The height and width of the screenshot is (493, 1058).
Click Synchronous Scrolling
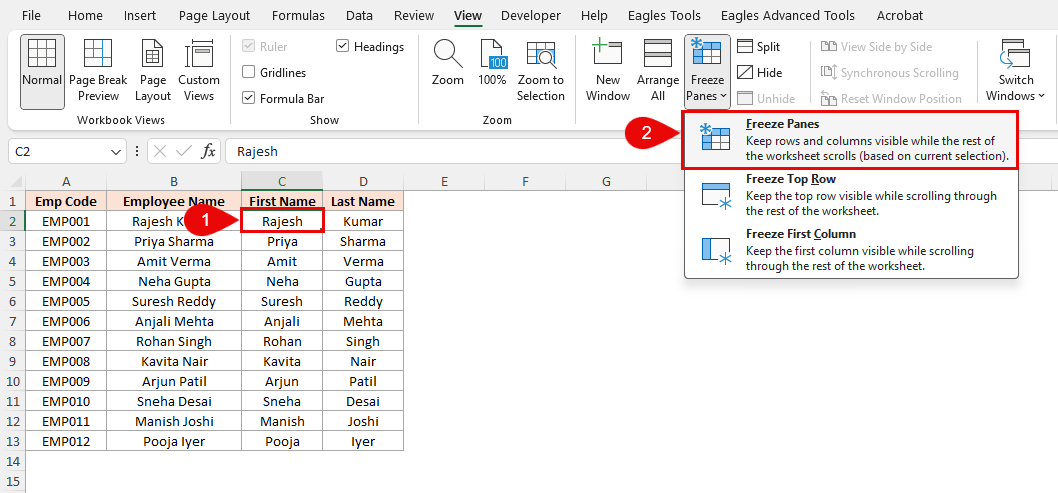(889, 73)
